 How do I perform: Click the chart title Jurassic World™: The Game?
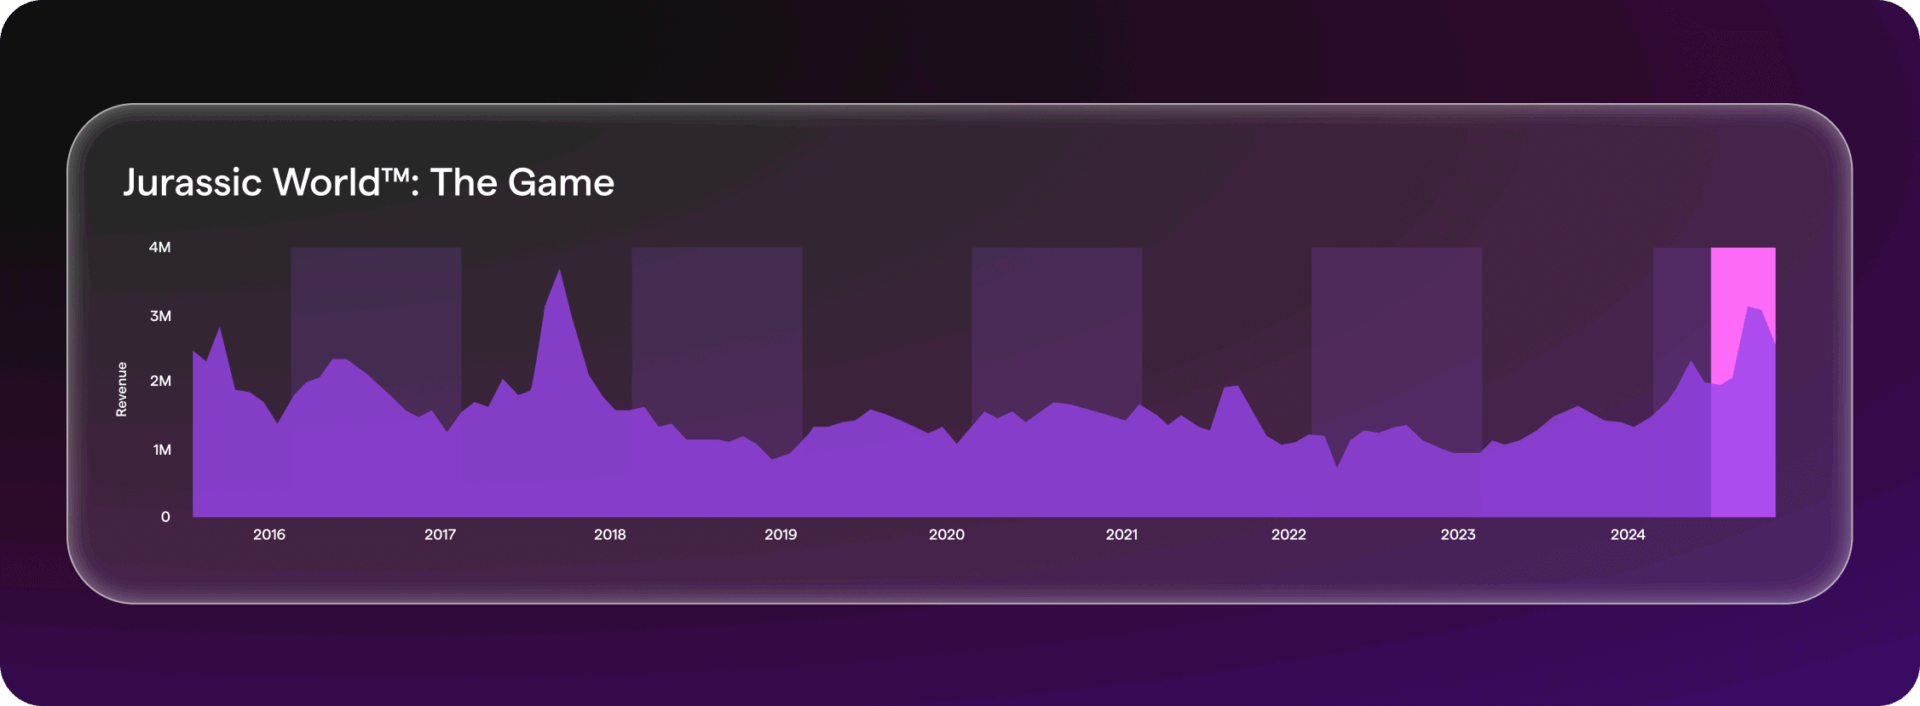pyautogui.click(x=368, y=182)
